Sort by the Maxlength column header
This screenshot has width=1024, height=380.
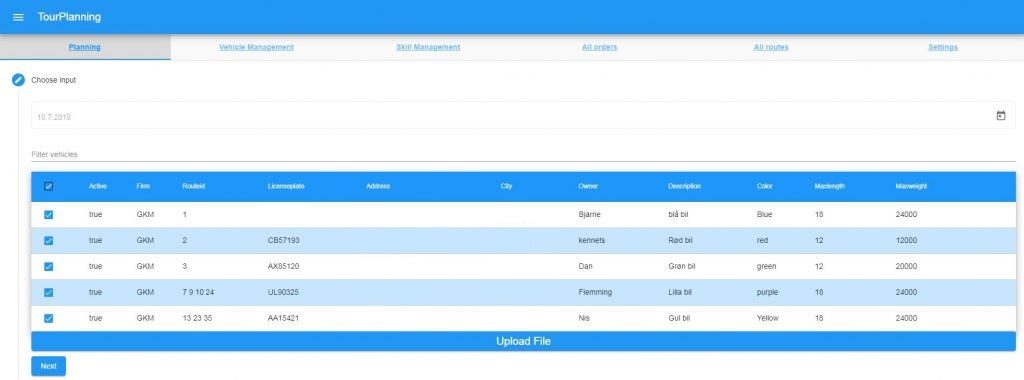[x=829, y=186]
